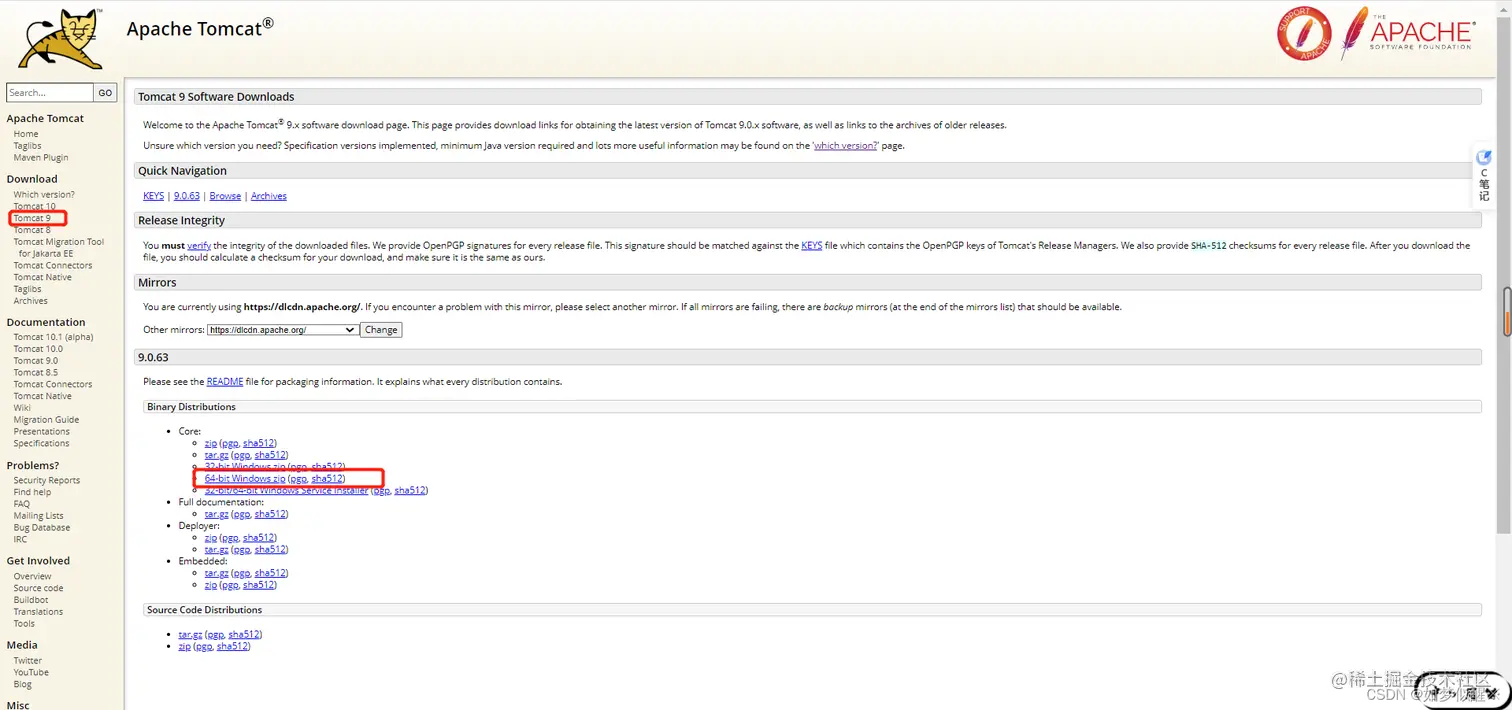Open the Specifications link

[42, 444]
